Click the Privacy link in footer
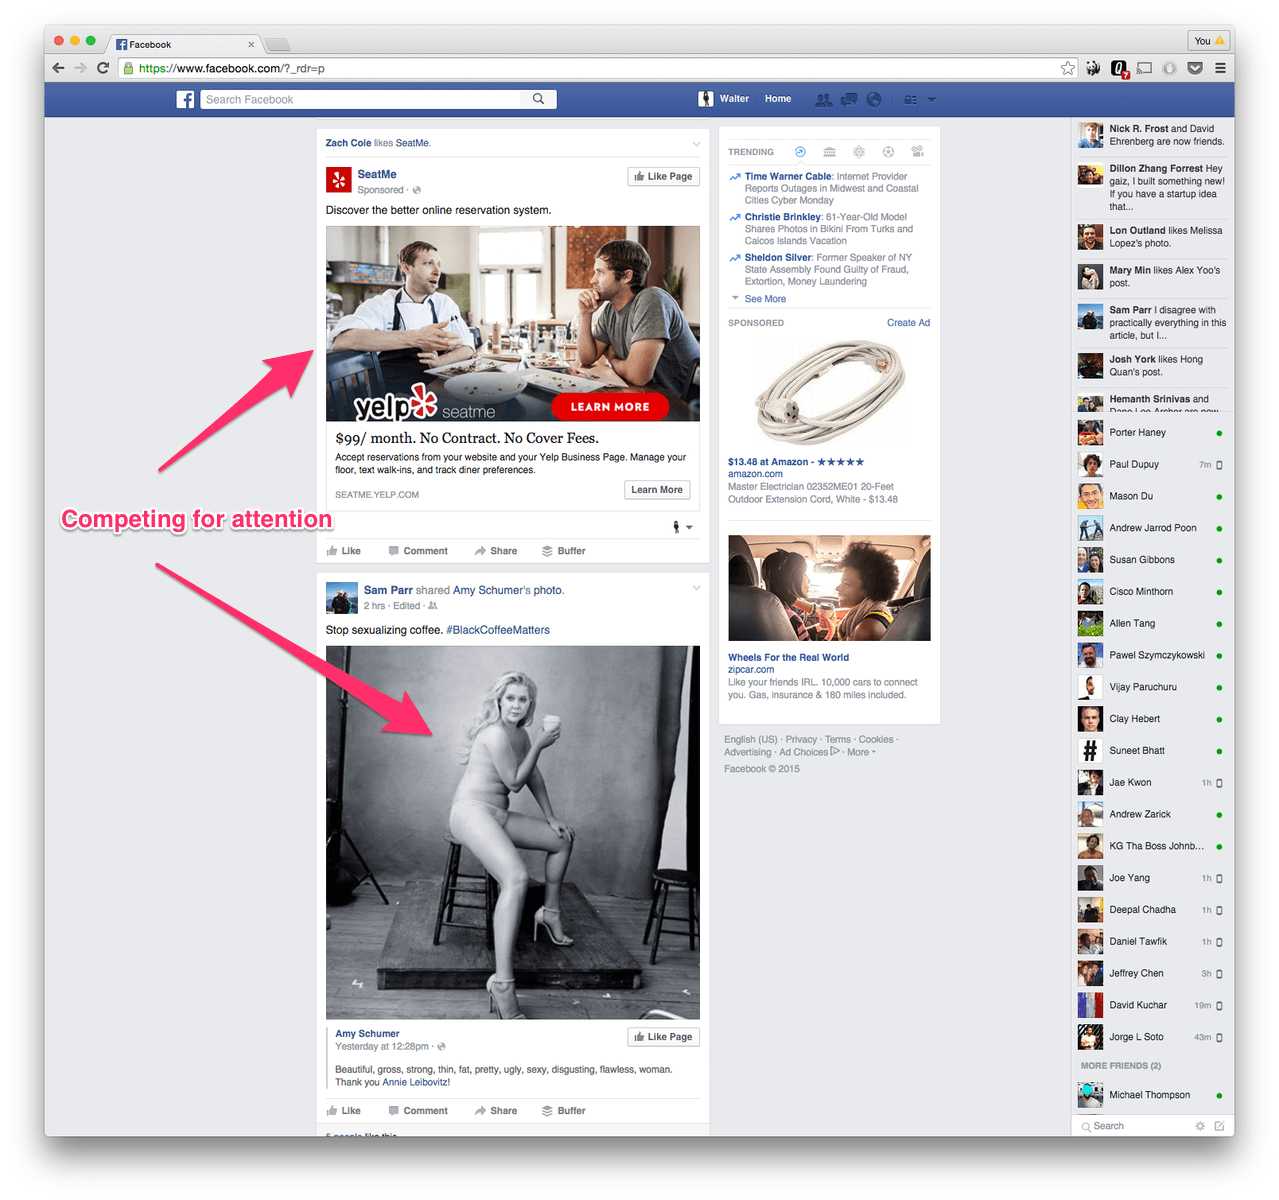 (x=801, y=740)
